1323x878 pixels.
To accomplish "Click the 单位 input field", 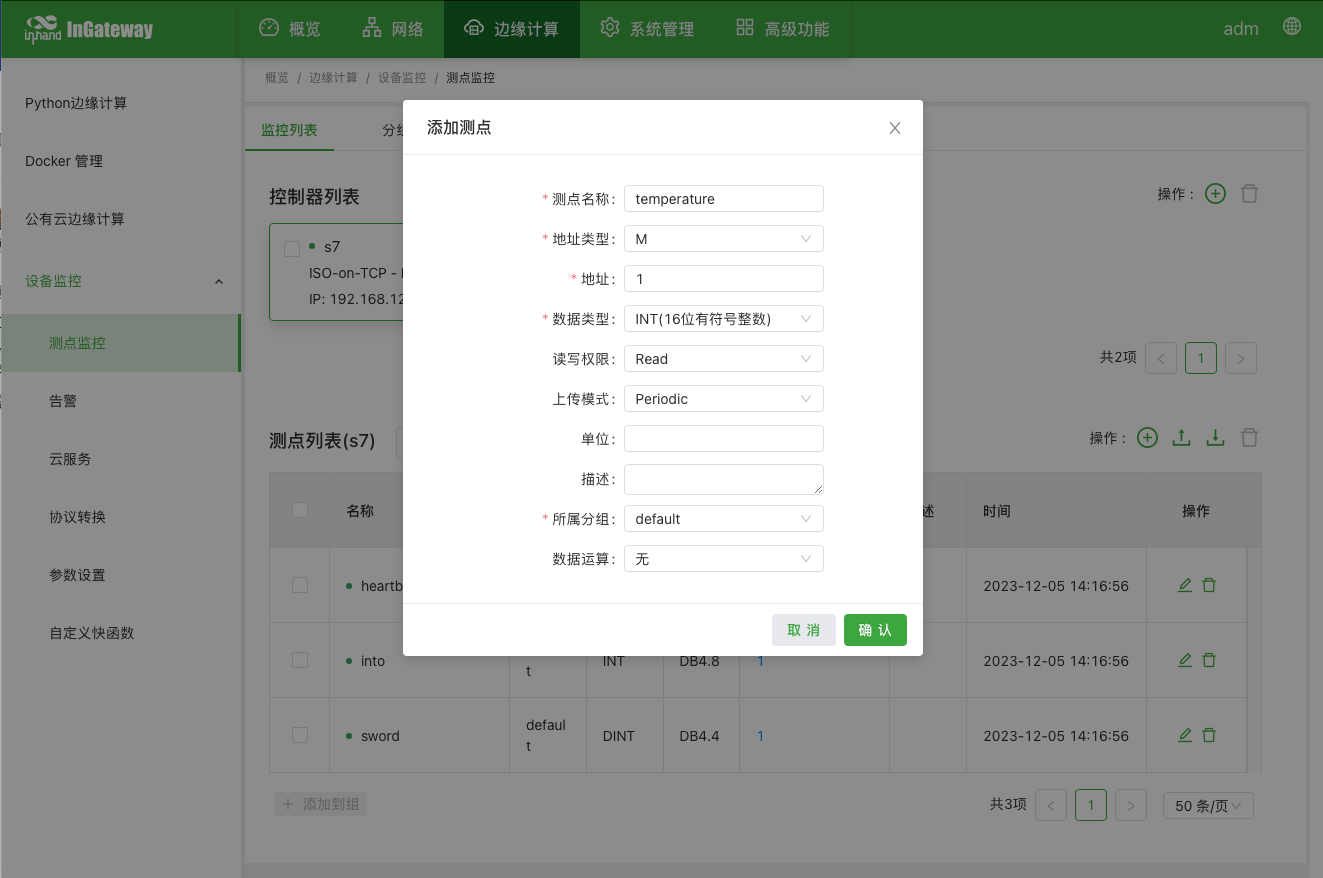I will (723, 439).
